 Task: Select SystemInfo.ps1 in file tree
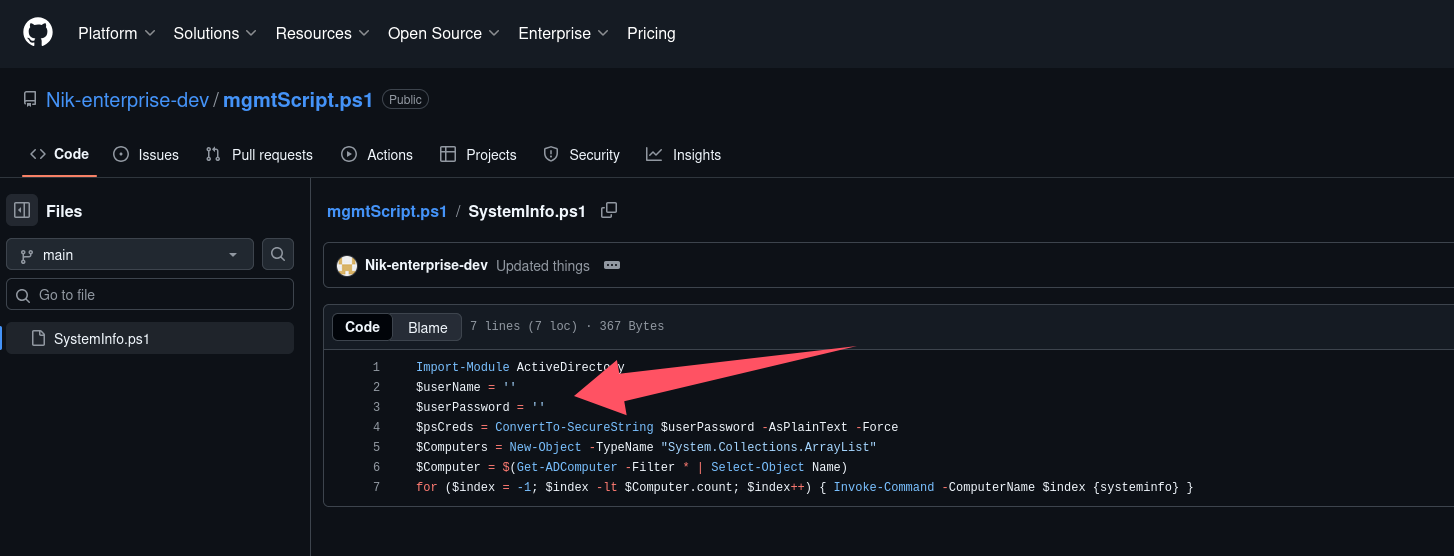pos(101,339)
